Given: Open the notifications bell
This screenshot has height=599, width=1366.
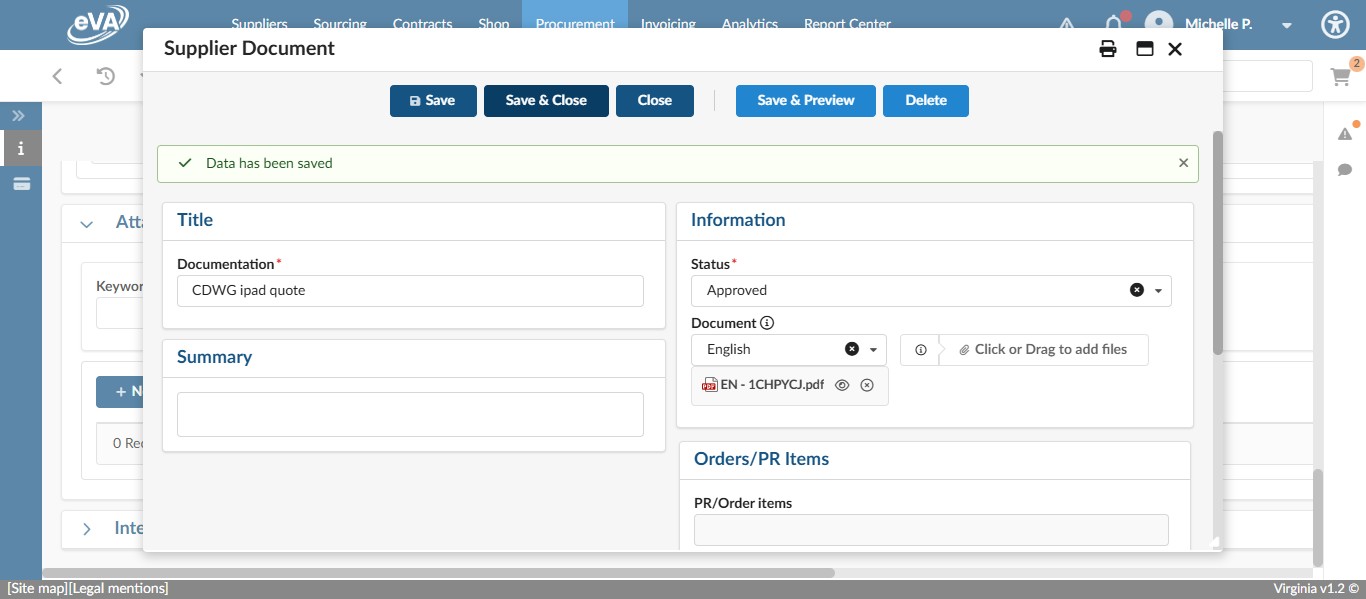Looking at the screenshot, I should pyautogui.click(x=1113, y=24).
